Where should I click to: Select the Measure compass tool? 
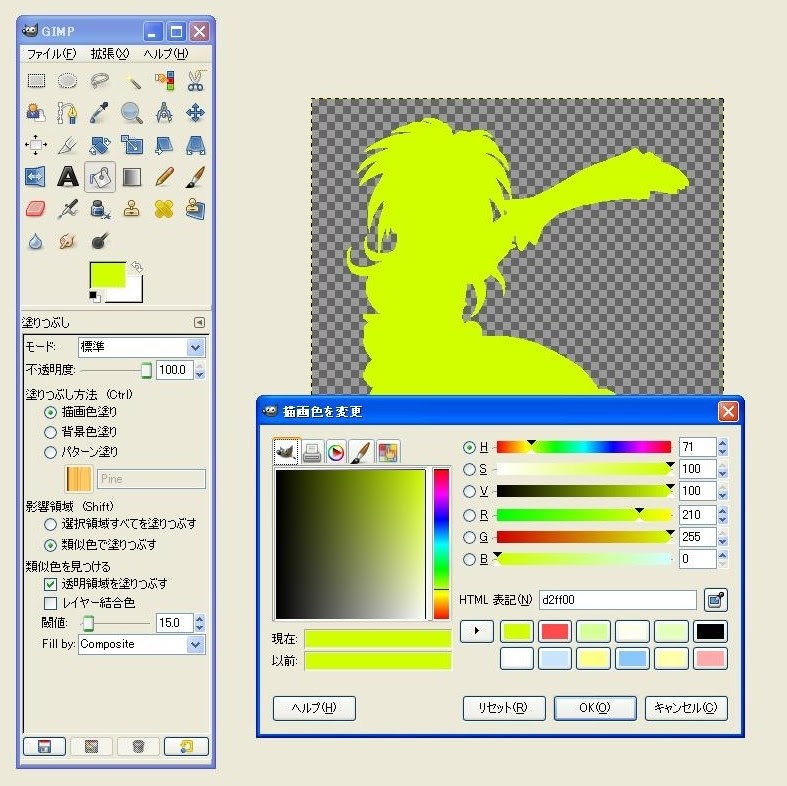pos(164,113)
